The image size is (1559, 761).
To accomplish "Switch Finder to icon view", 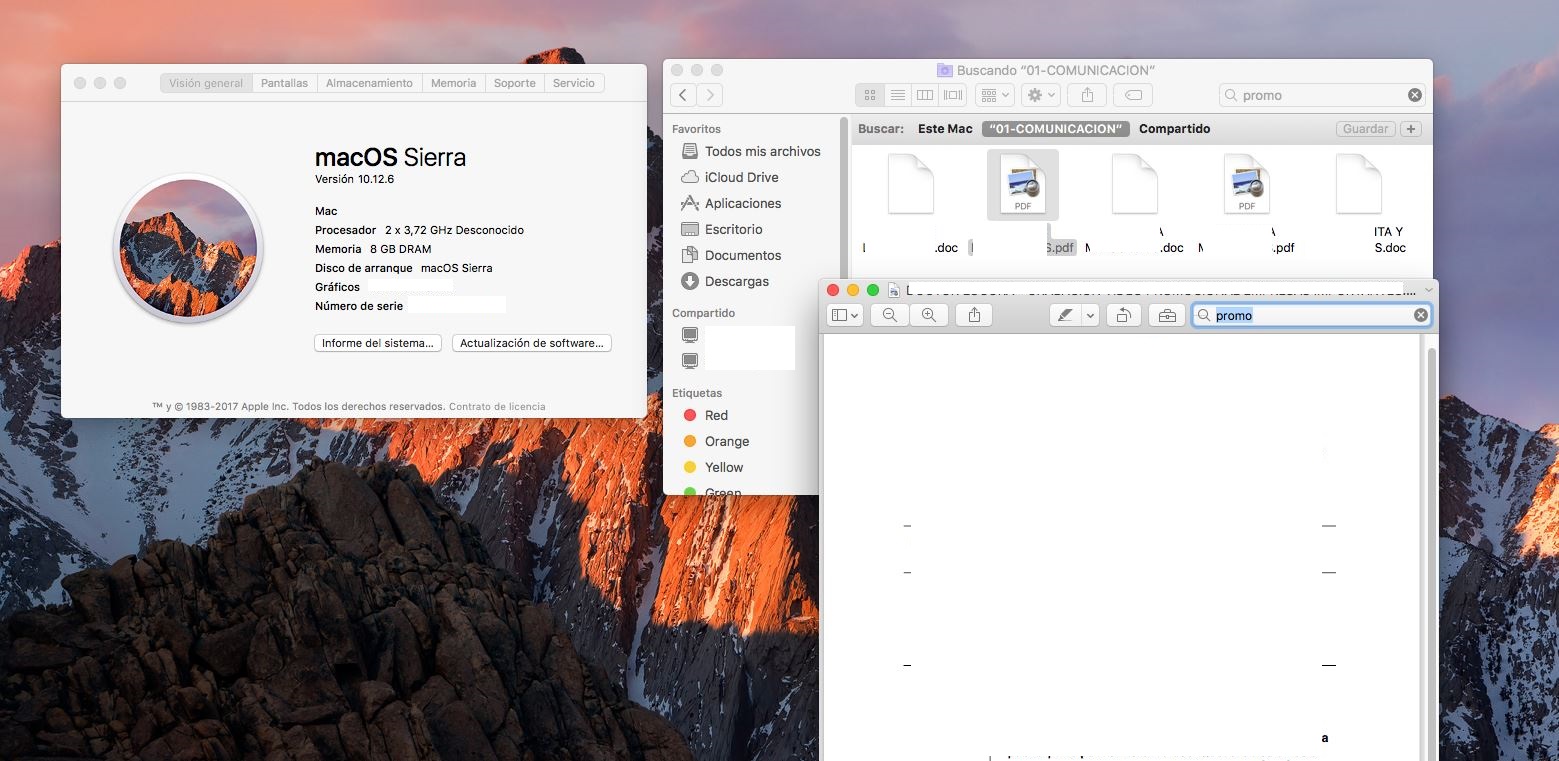I will 869,95.
